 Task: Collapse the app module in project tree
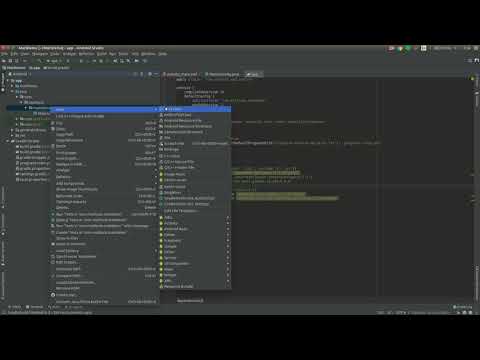pyautogui.click(x=8, y=81)
